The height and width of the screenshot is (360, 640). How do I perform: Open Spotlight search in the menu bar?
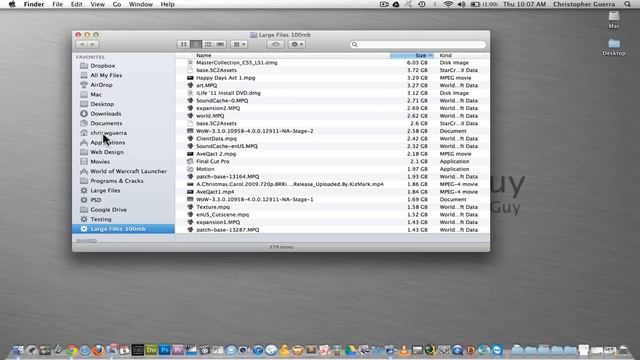point(627,4)
